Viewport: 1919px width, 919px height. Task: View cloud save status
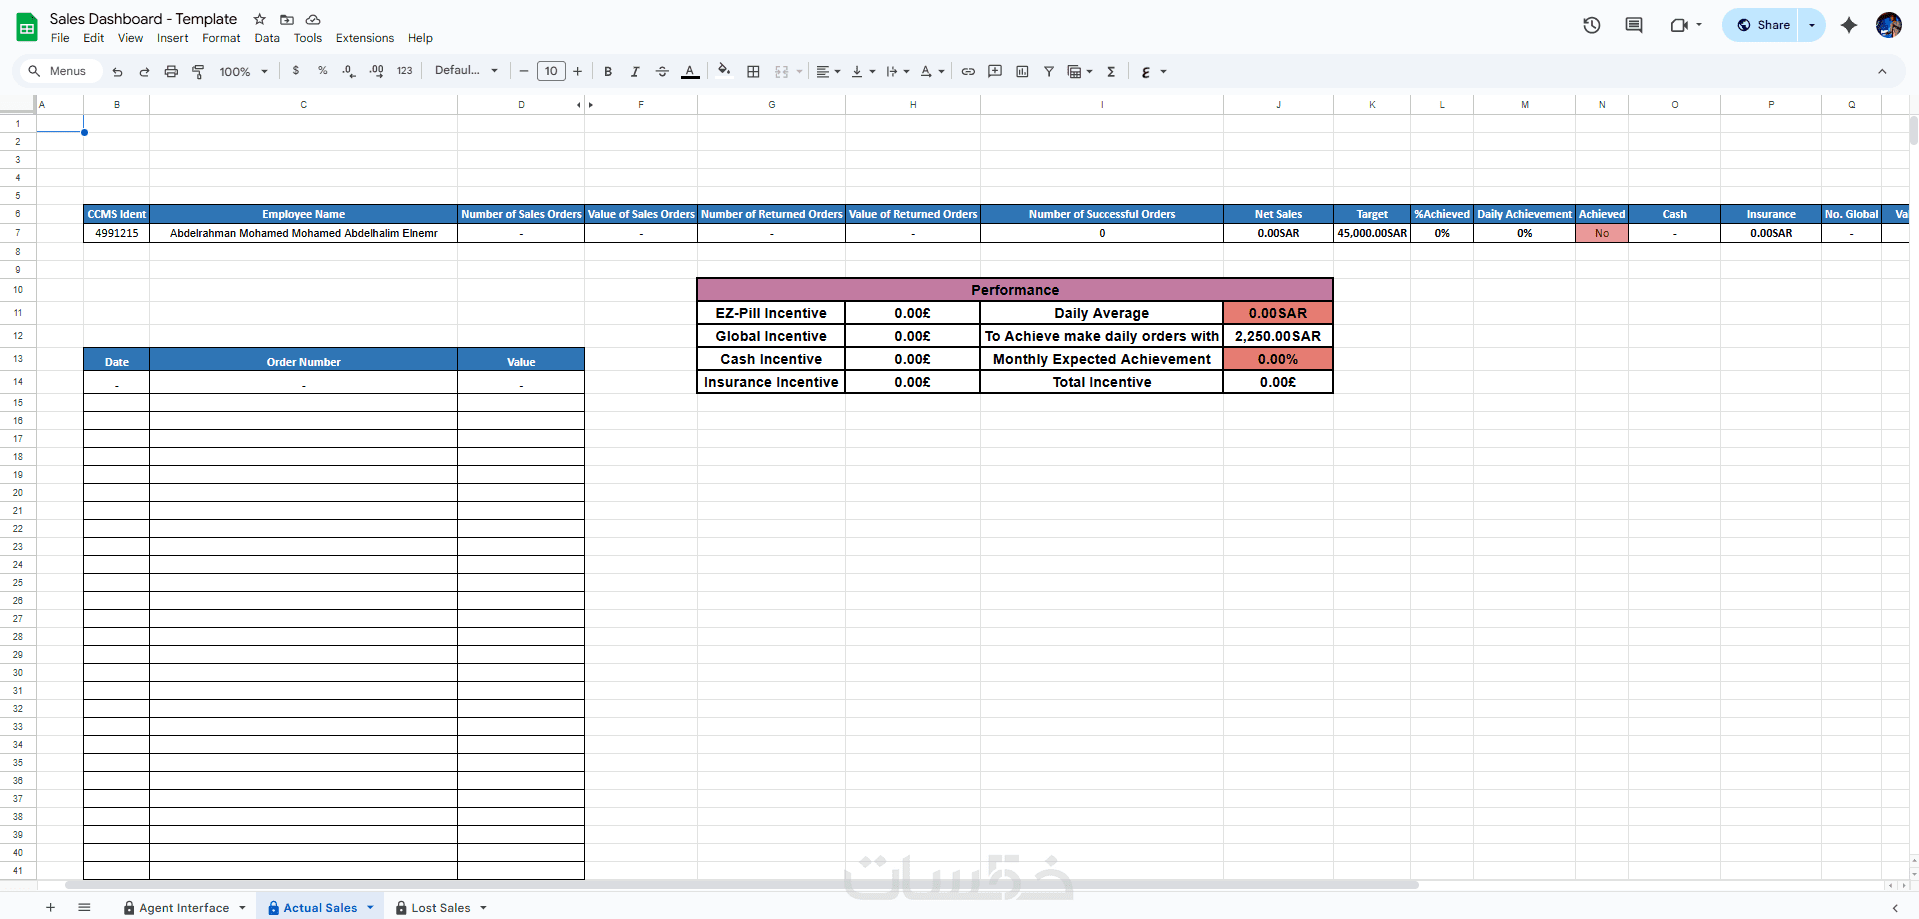tap(313, 19)
